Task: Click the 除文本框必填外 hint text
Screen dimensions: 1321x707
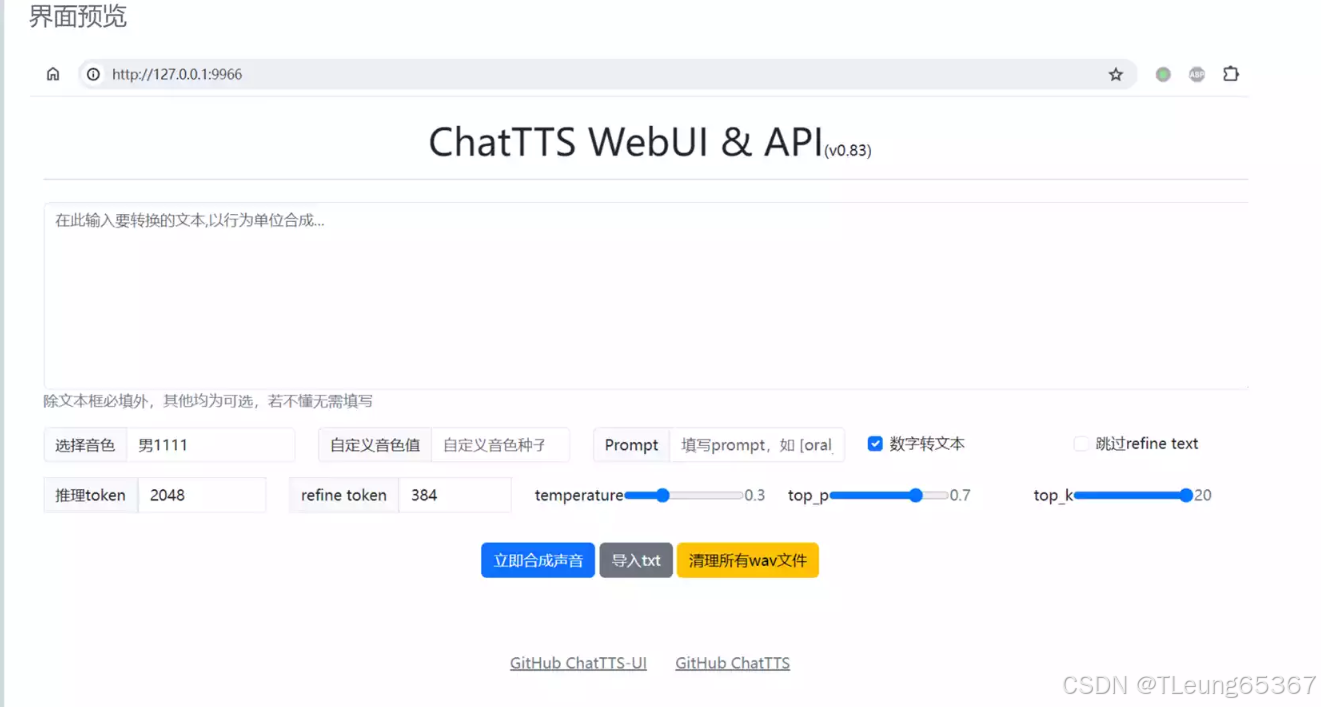Action: 208,401
